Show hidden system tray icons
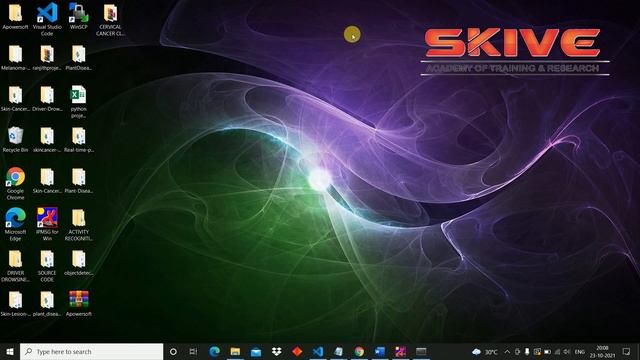The image size is (640, 360). [507, 351]
